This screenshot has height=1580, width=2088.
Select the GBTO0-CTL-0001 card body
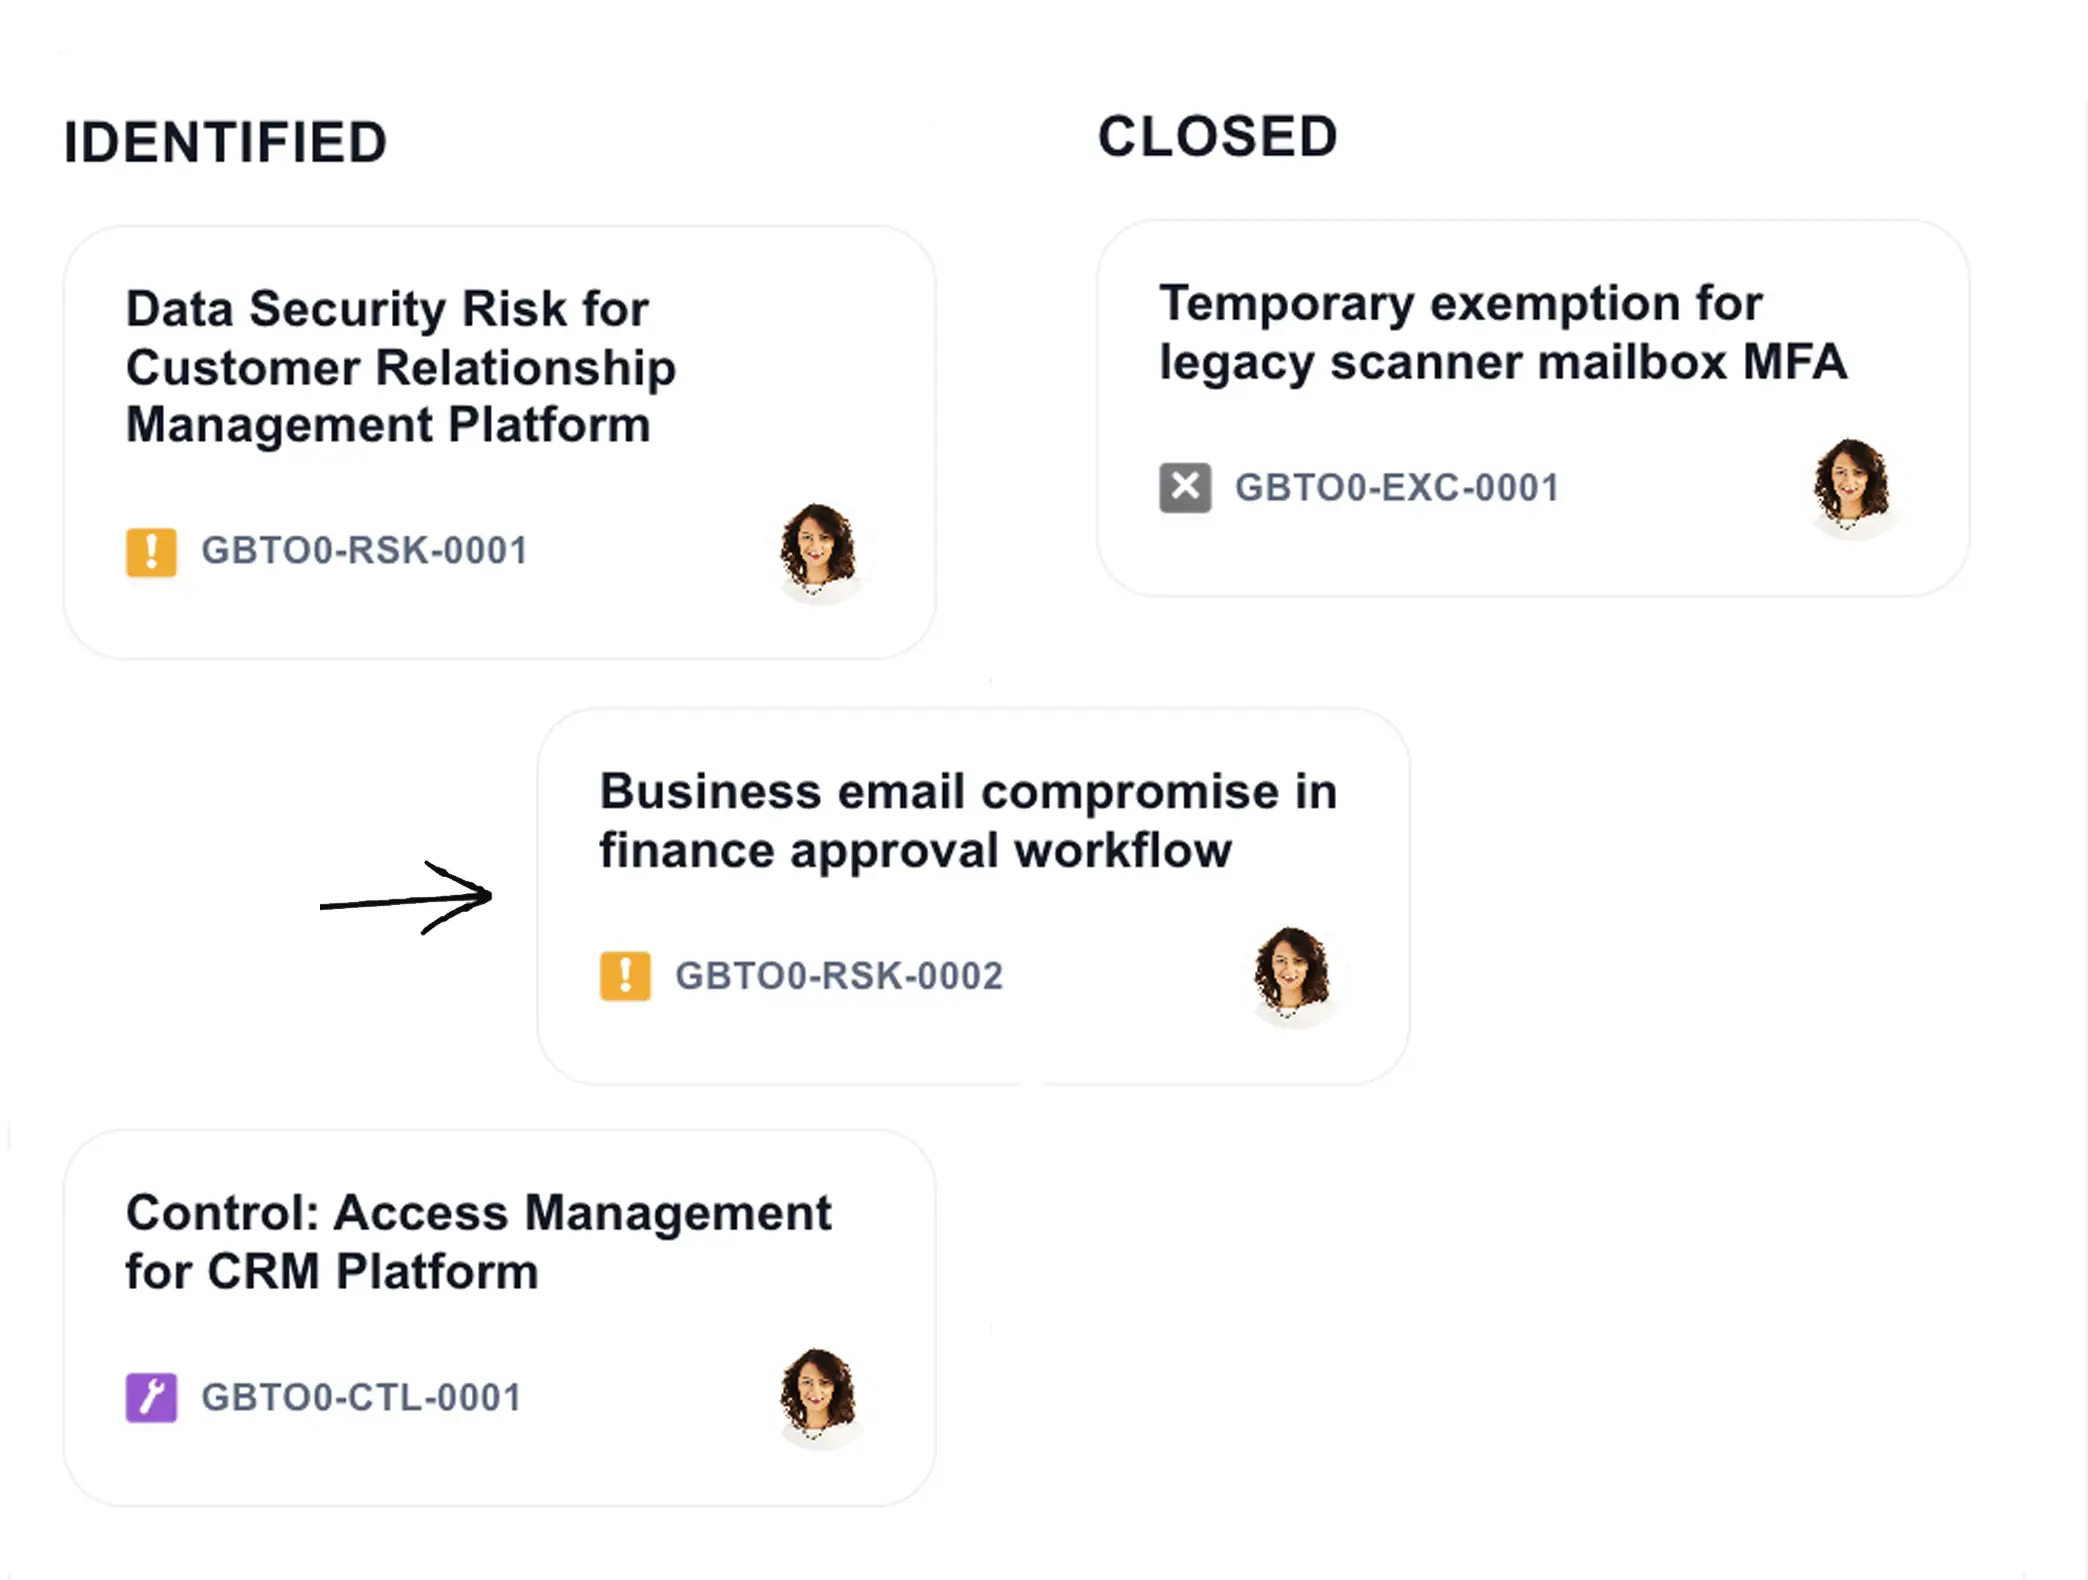pos(500,1319)
